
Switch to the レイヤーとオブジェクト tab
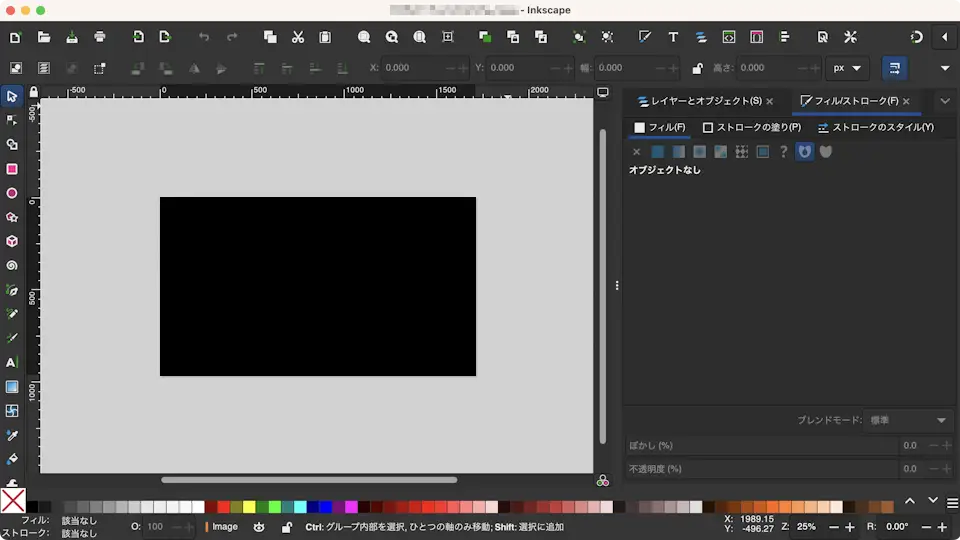pos(700,101)
